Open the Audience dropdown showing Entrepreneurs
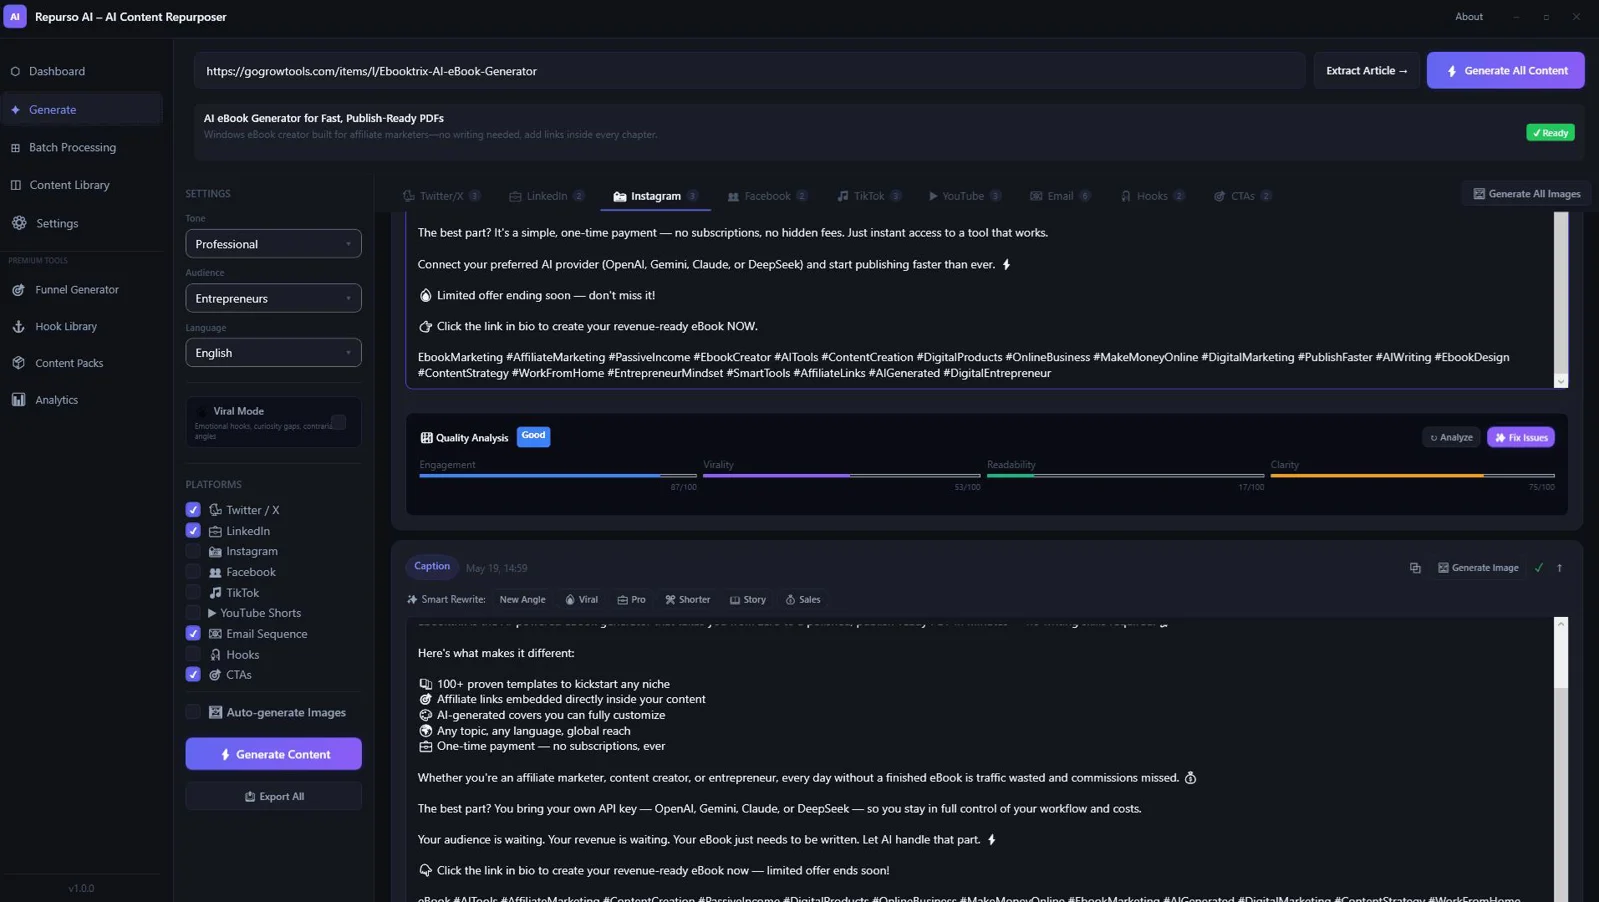The width and height of the screenshot is (1599, 902). [273, 298]
